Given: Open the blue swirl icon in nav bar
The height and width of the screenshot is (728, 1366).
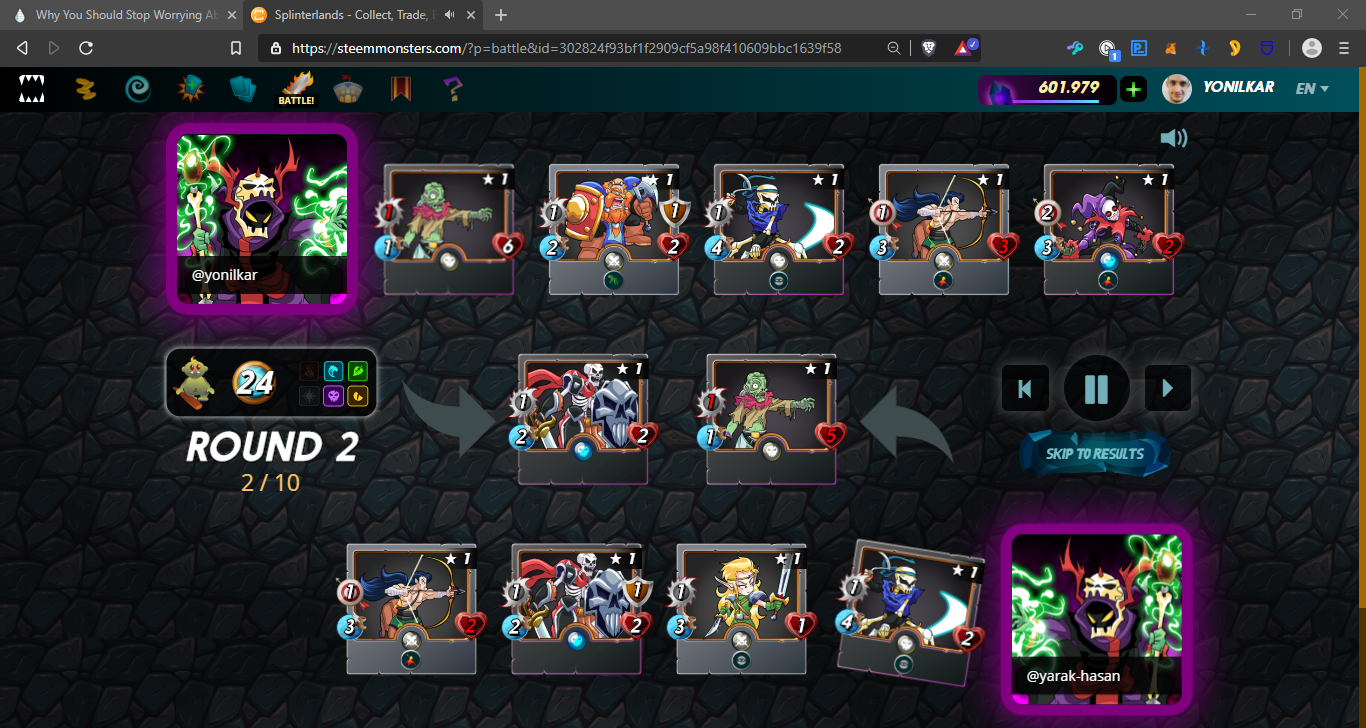Looking at the screenshot, I should [138, 90].
